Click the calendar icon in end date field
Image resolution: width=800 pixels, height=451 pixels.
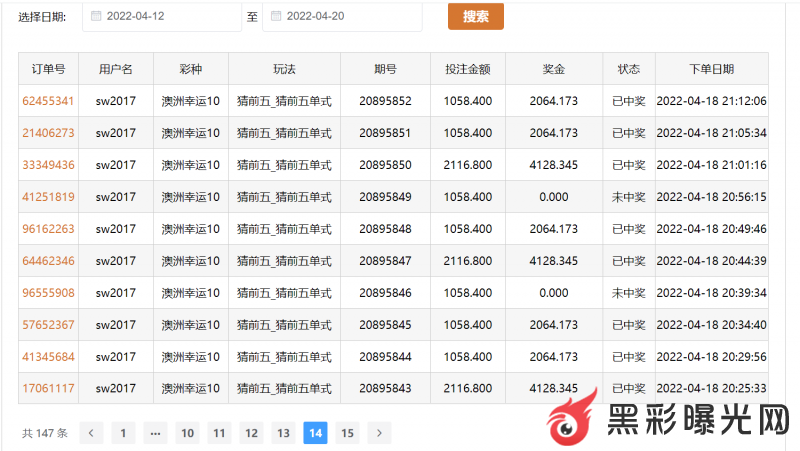(276, 16)
